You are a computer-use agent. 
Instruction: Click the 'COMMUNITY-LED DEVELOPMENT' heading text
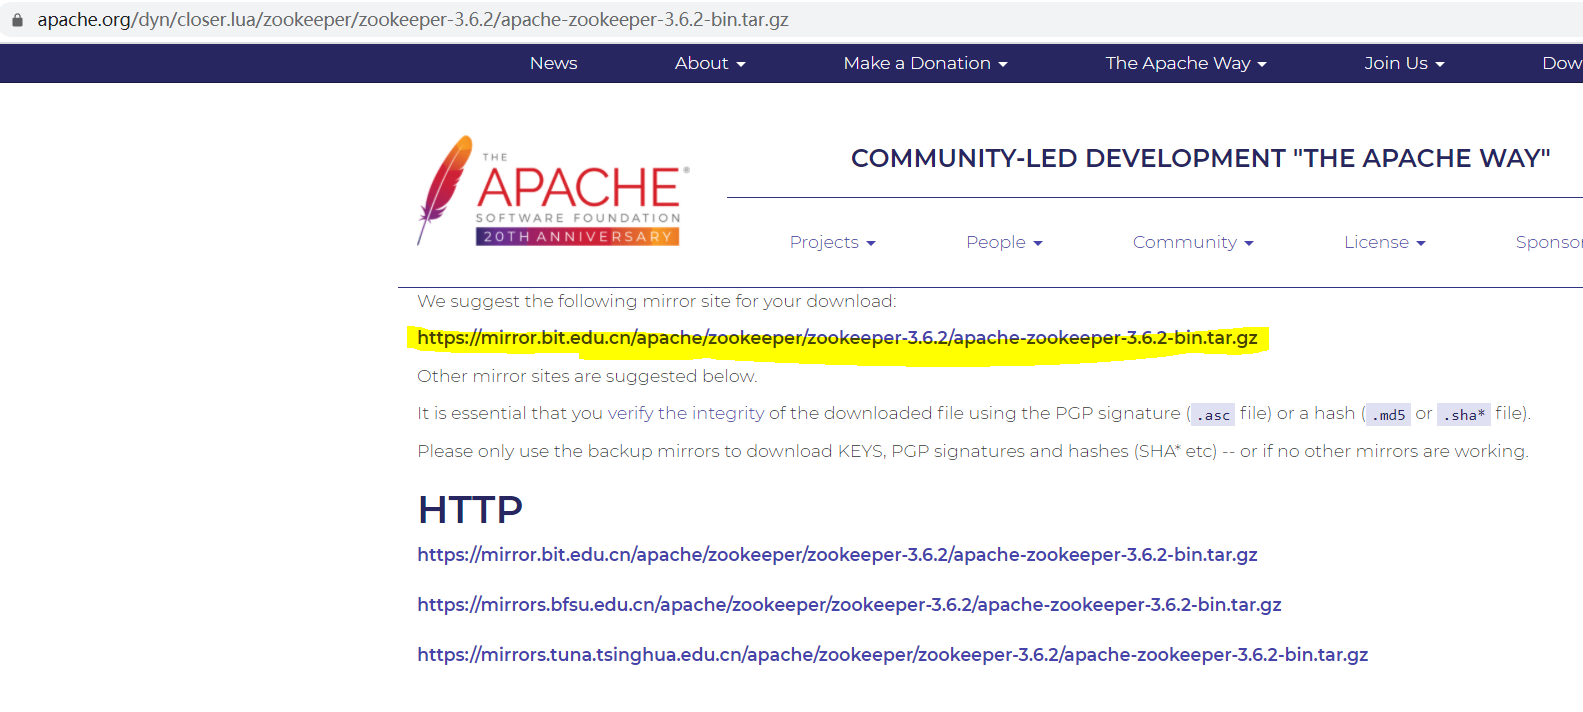click(x=1200, y=158)
